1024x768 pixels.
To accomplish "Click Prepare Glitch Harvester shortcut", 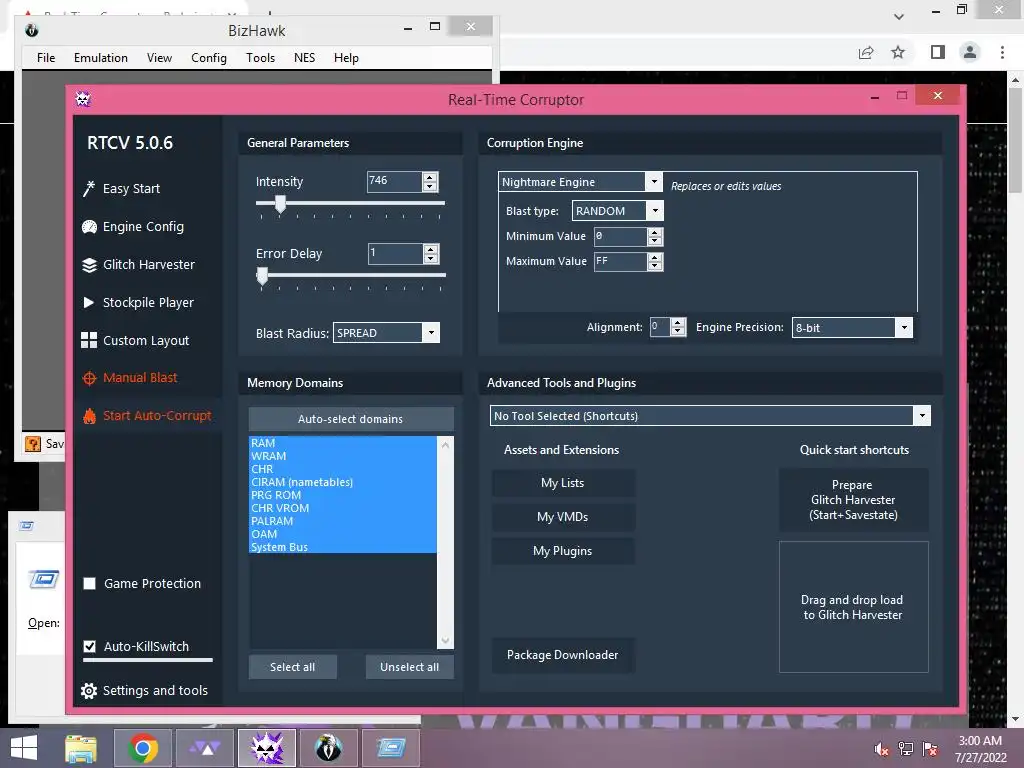I will [x=853, y=500].
